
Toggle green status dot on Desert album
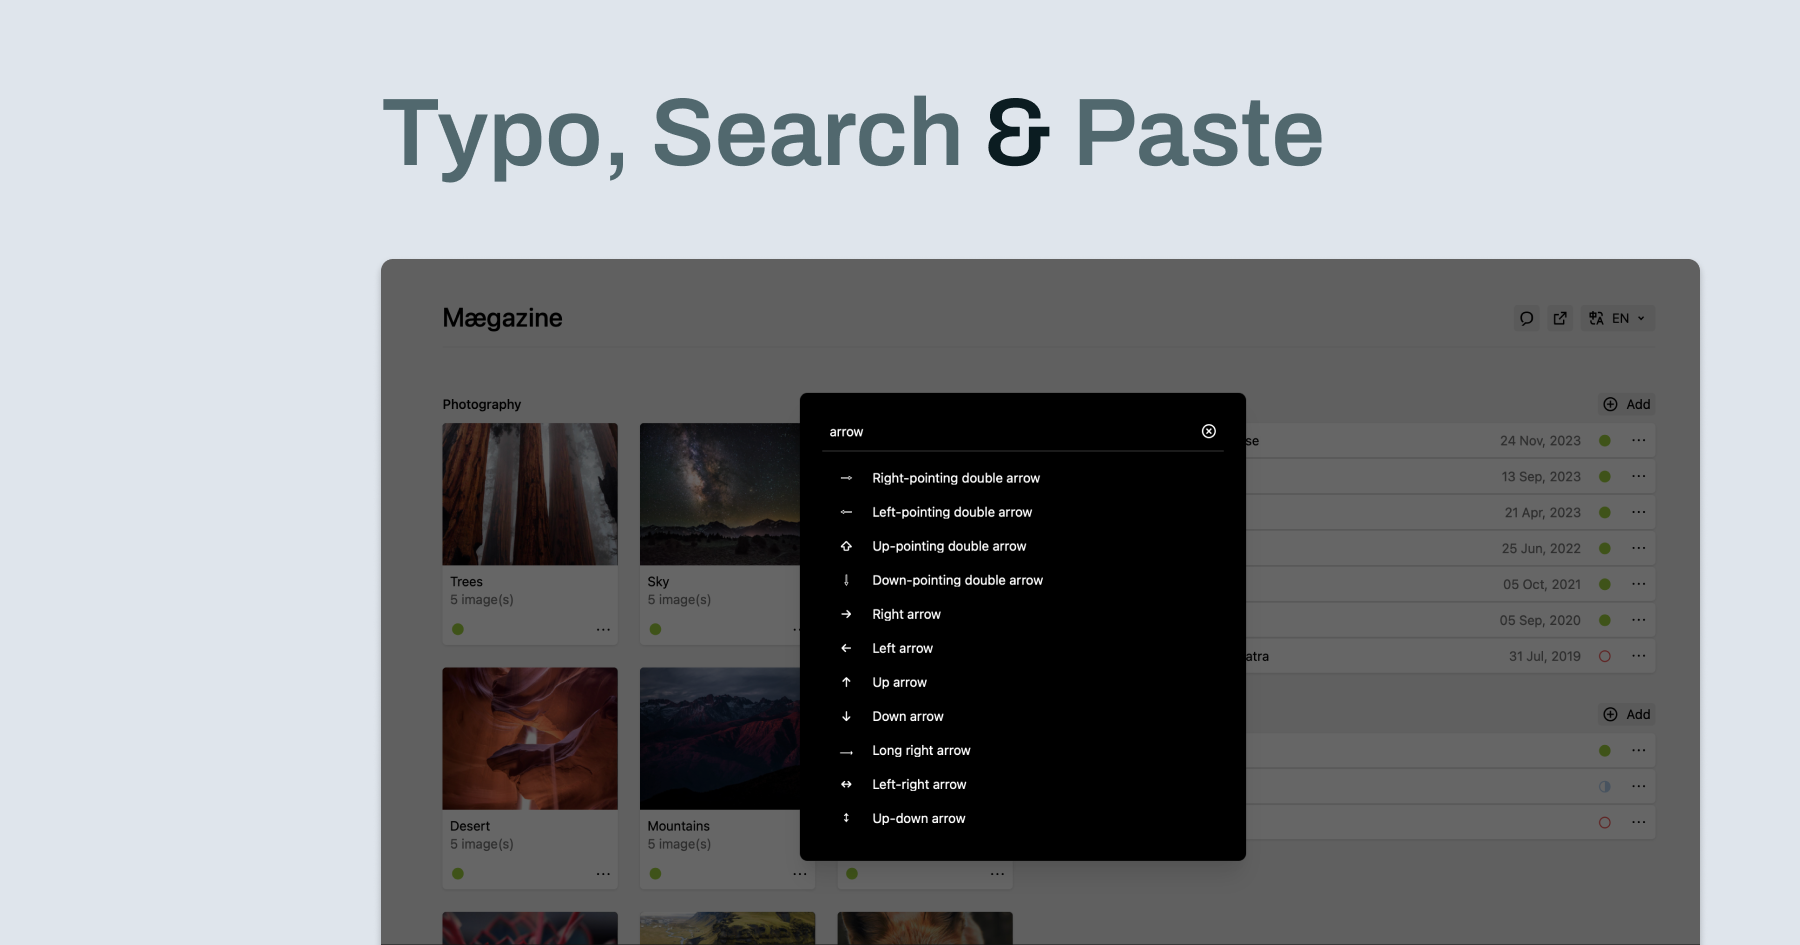point(458,873)
